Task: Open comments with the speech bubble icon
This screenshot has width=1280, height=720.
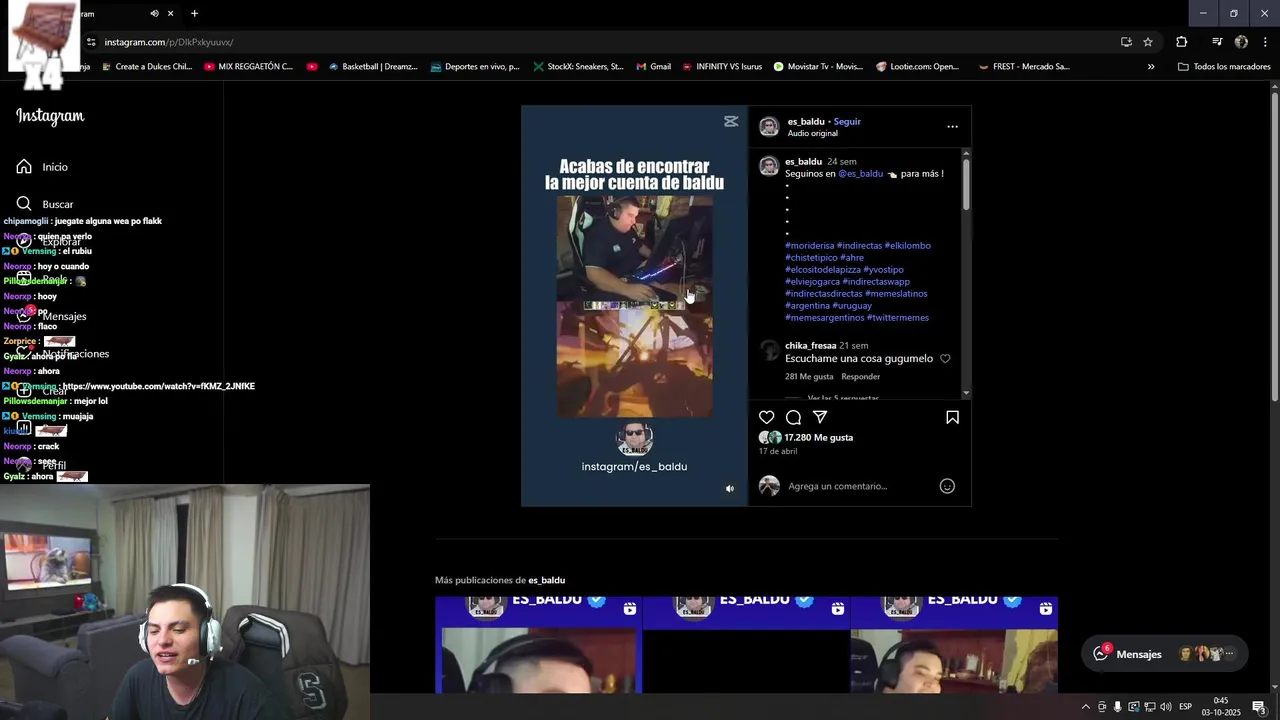Action: coord(793,417)
